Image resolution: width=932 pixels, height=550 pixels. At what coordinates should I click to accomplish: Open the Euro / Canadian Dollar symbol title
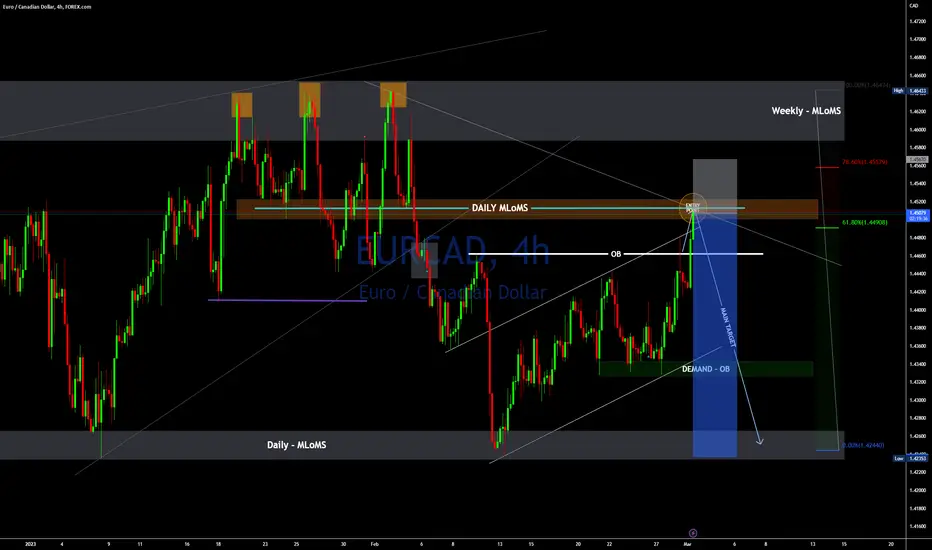(46, 7)
